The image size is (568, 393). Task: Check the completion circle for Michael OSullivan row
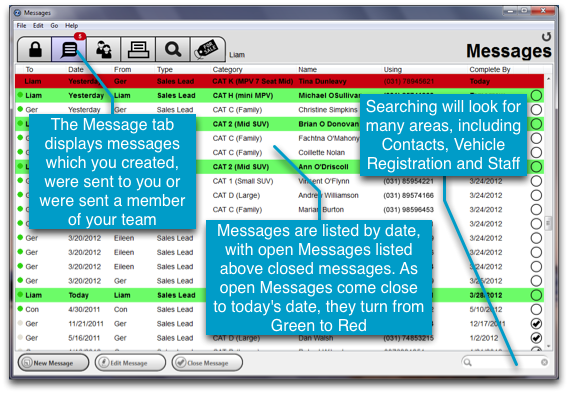click(x=536, y=96)
